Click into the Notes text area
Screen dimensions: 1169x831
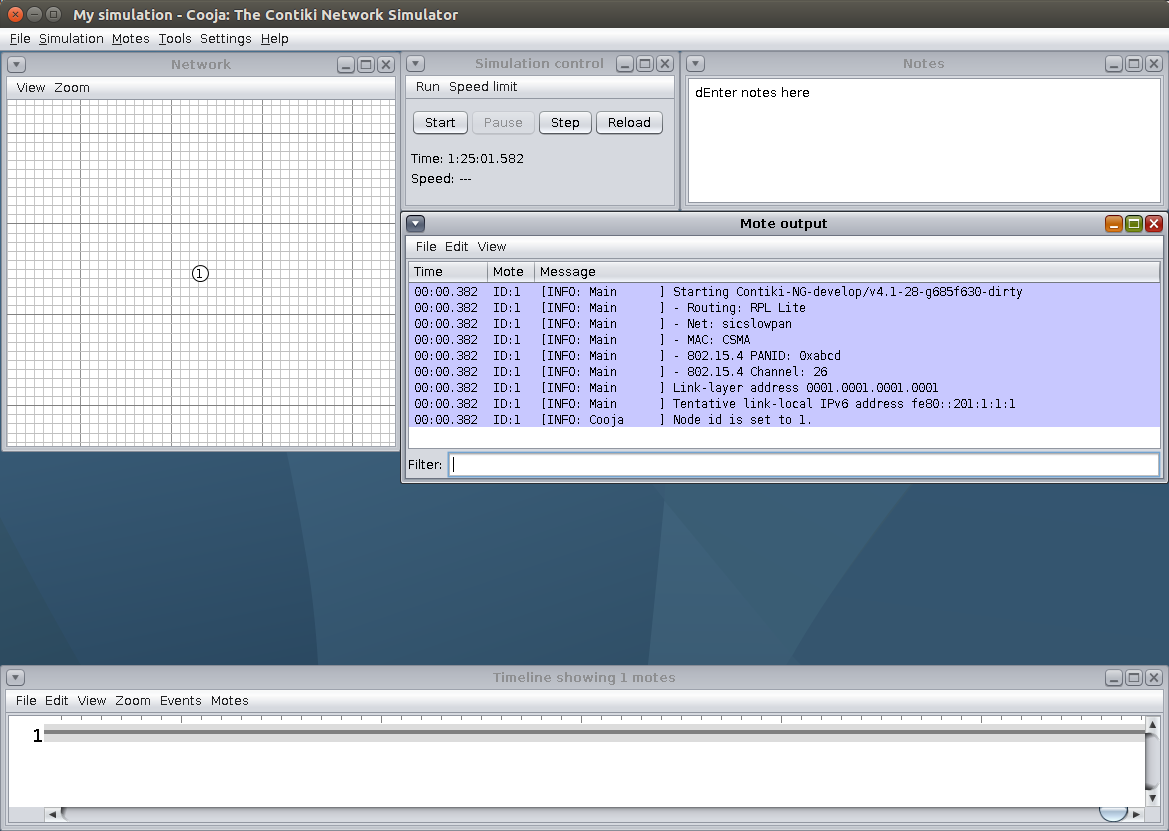pos(924,140)
